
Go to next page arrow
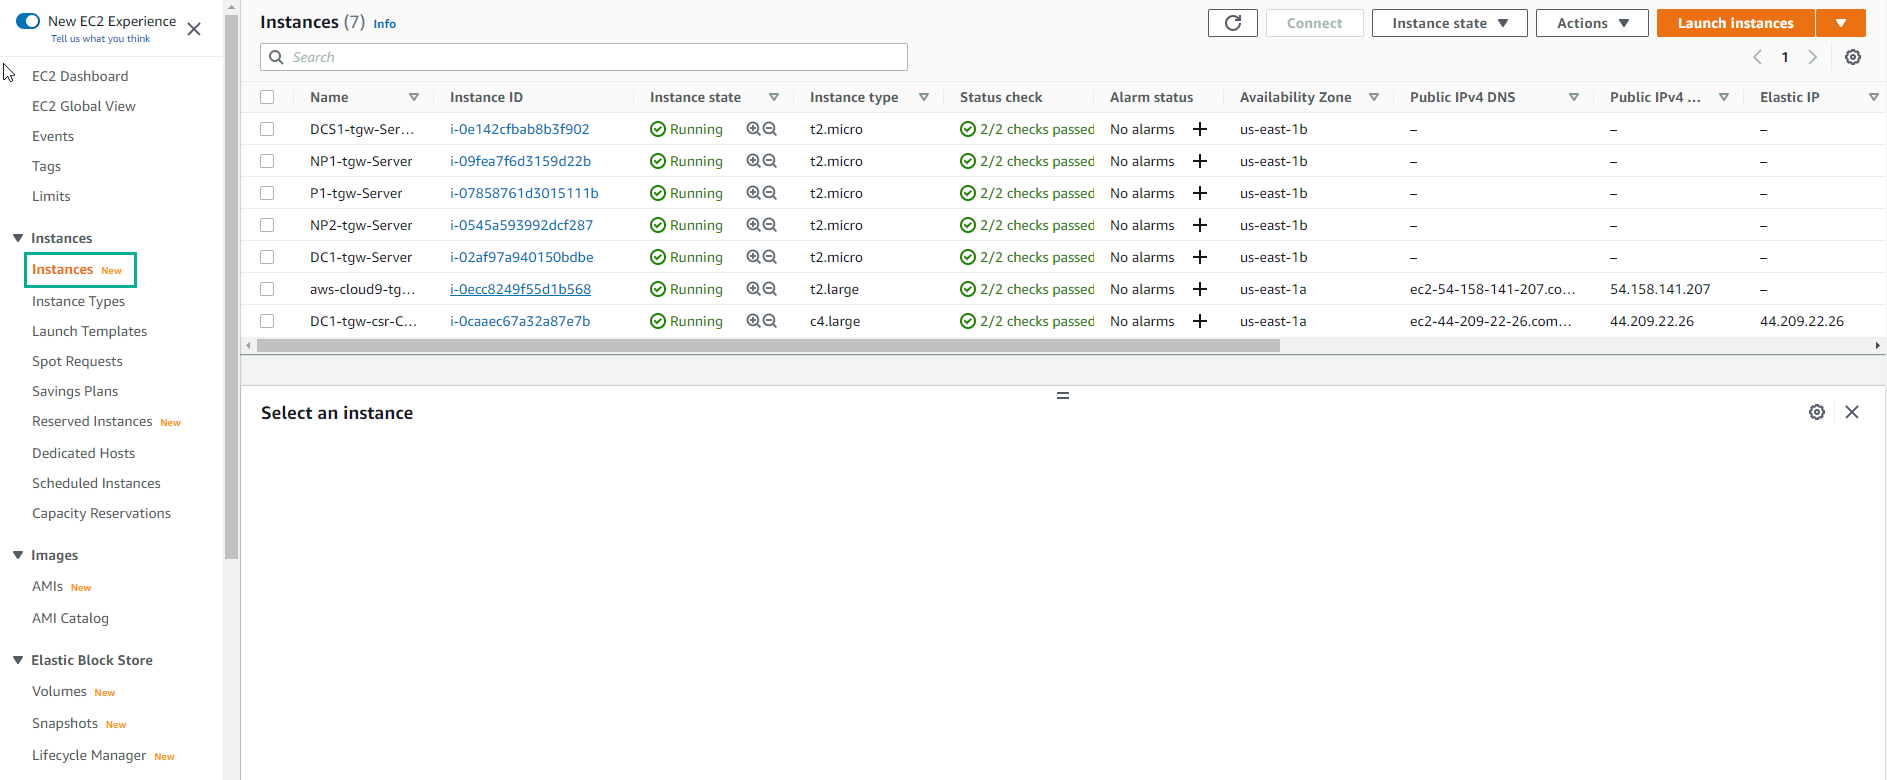pos(1812,57)
